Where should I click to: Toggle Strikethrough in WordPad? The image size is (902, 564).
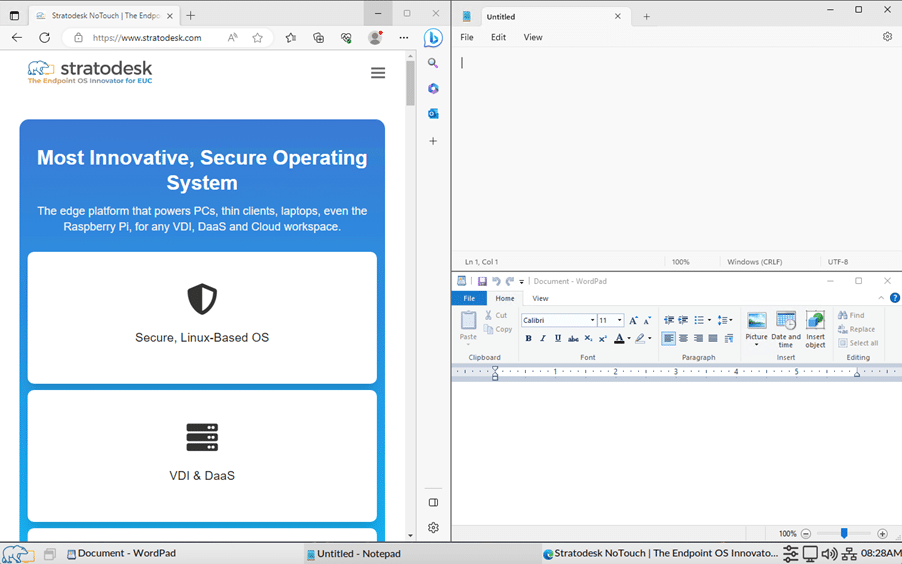pyautogui.click(x=573, y=338)
